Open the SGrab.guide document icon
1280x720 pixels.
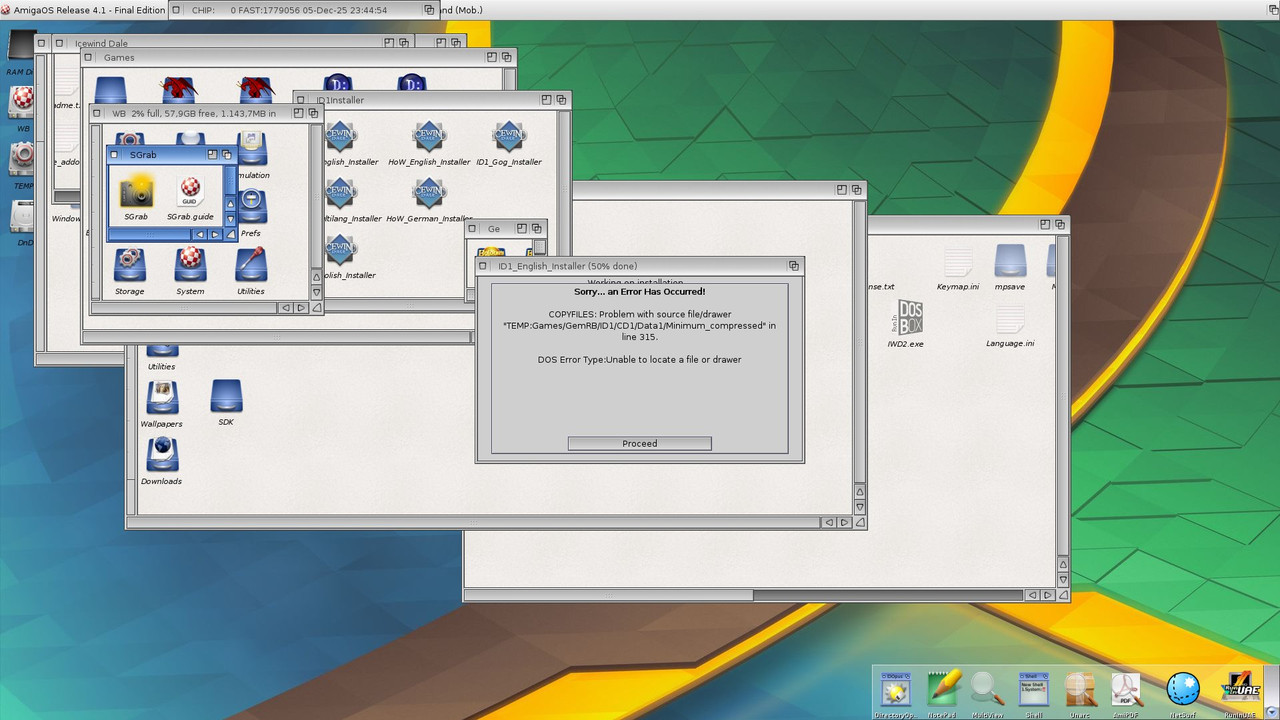pos(190,192)
